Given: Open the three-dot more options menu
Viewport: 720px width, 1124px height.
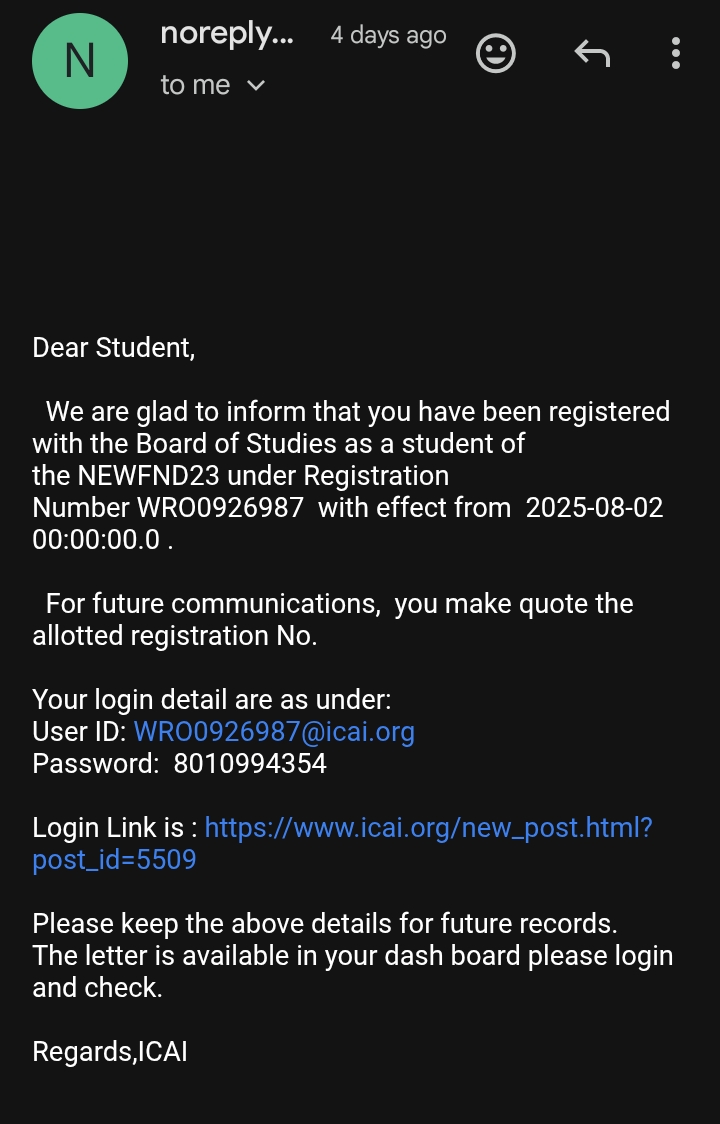Looking at the screenshot, I should click(x=676, y=53).
